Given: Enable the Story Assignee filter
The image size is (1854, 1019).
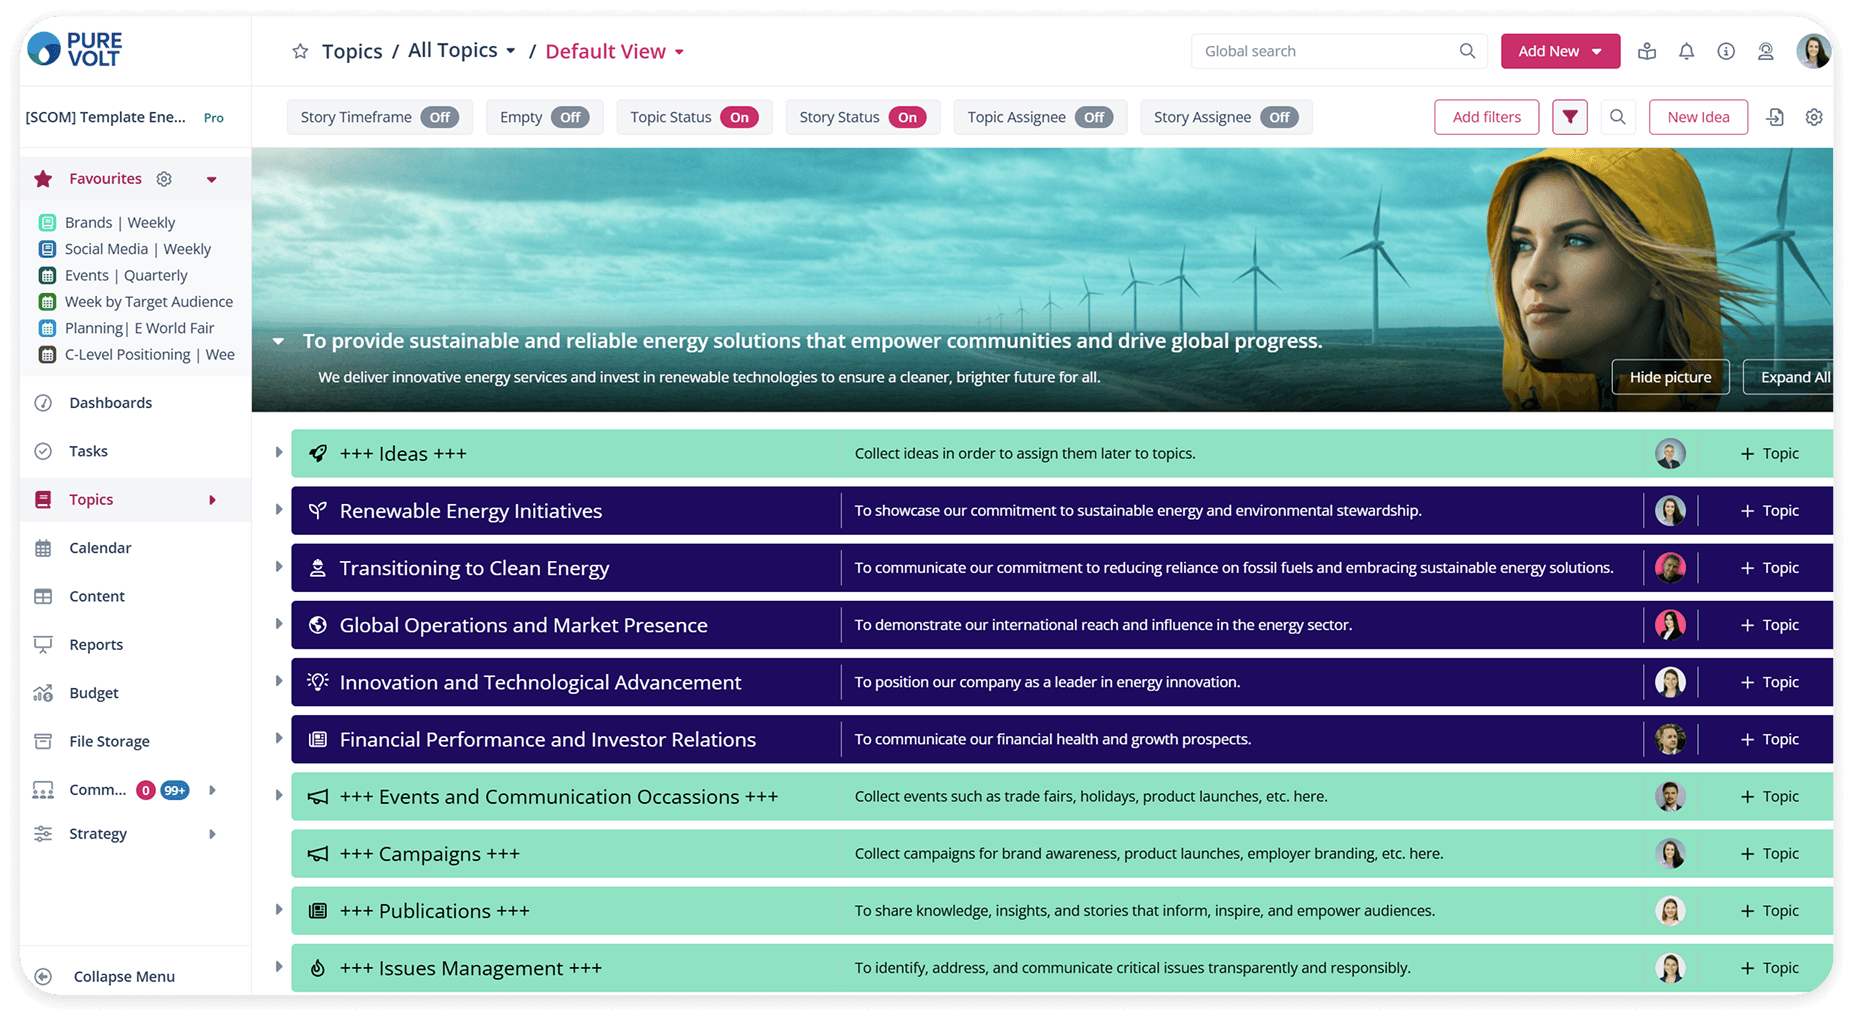Looking at the screenshot, I should pos(1279,117).
